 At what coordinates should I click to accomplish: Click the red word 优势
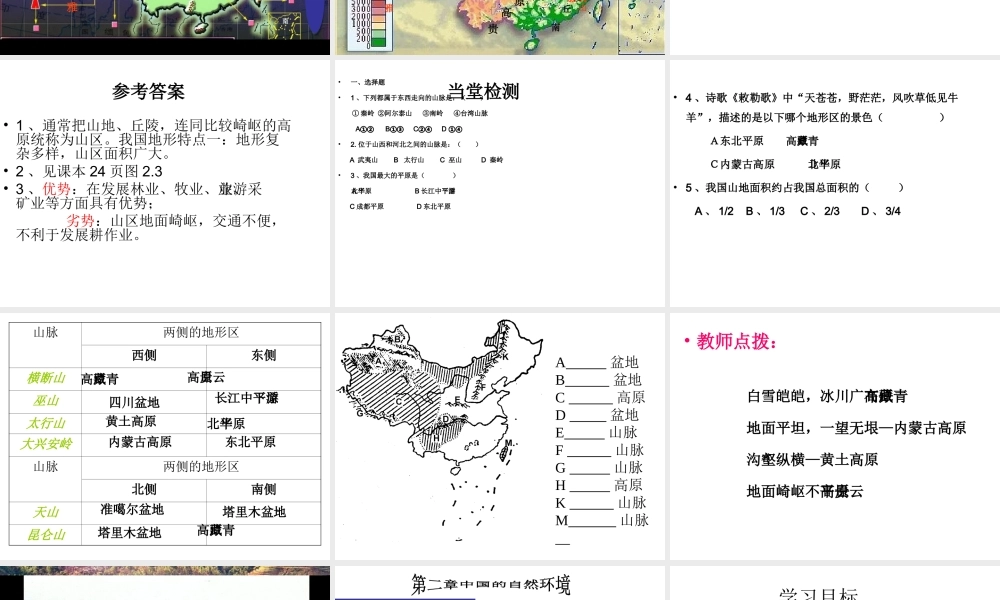click(57, 189)
